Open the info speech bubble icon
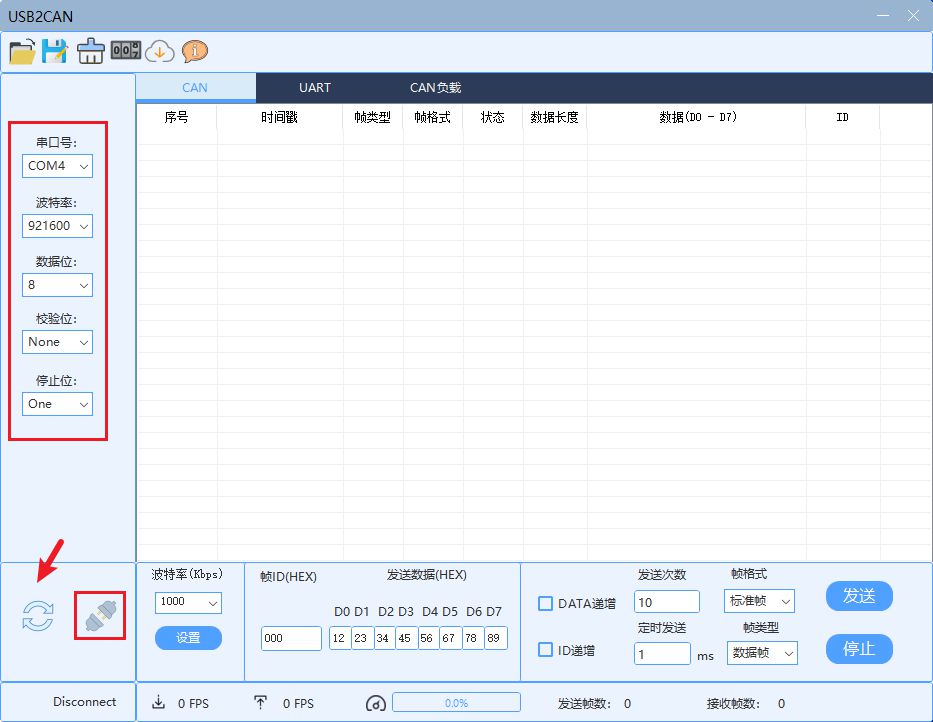This screenshot has height=722, width=933. (195, 51)
